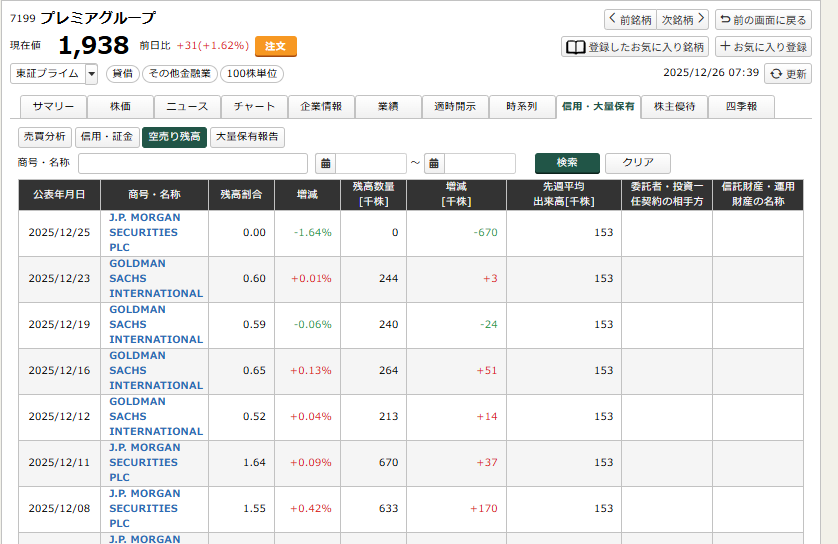Click the start date calendar icon
Image resolution: width=838 pixels, height=544 pixels.
325,164
